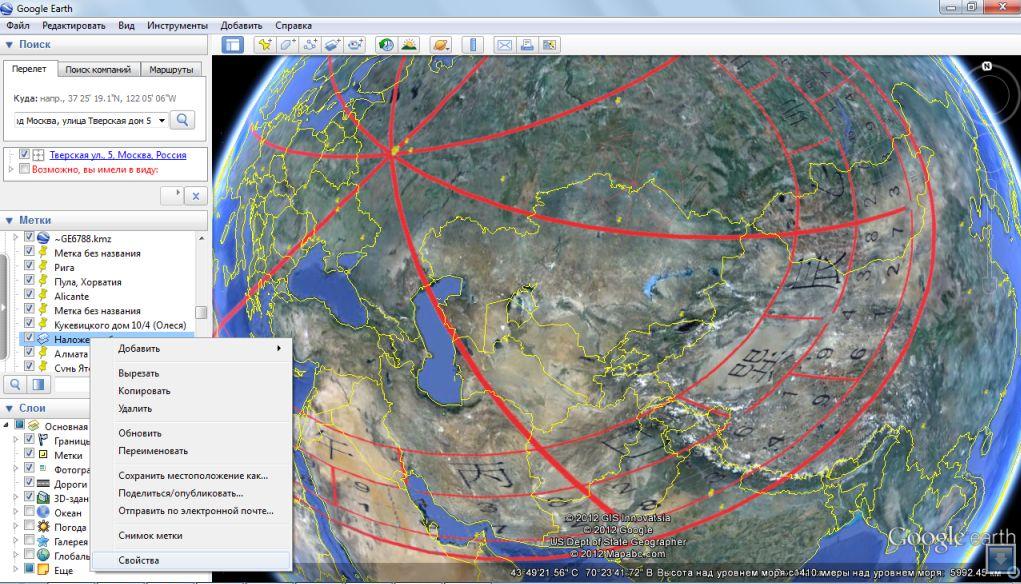
Task: Collapse the Метки panel
Action: coord(9,220)
